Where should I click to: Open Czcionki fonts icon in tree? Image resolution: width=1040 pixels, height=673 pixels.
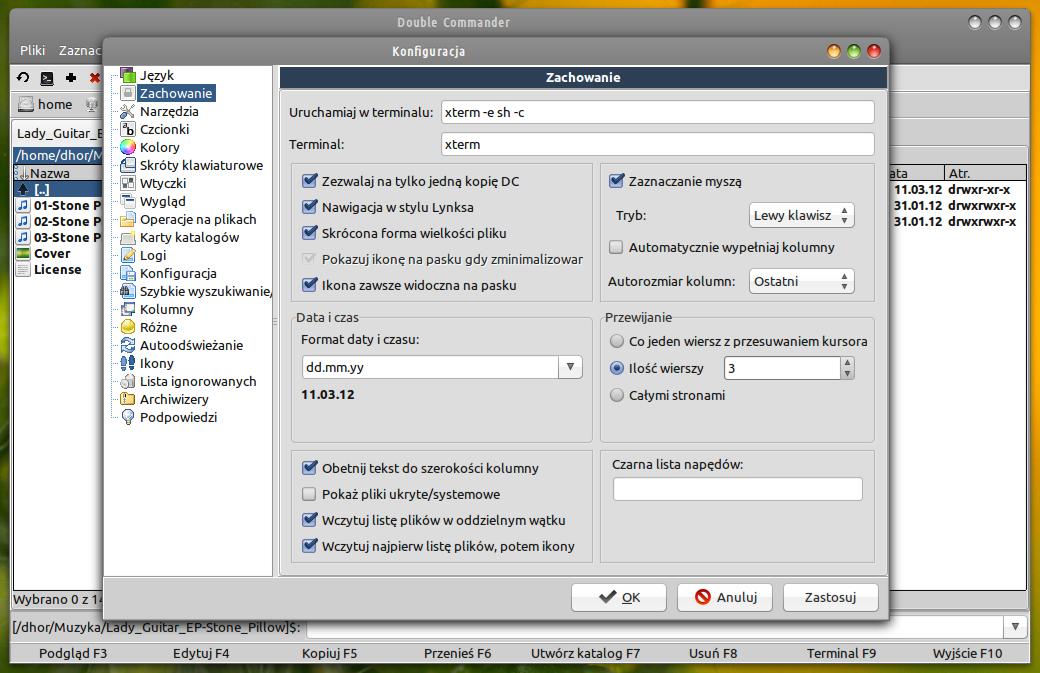(128, 129)
